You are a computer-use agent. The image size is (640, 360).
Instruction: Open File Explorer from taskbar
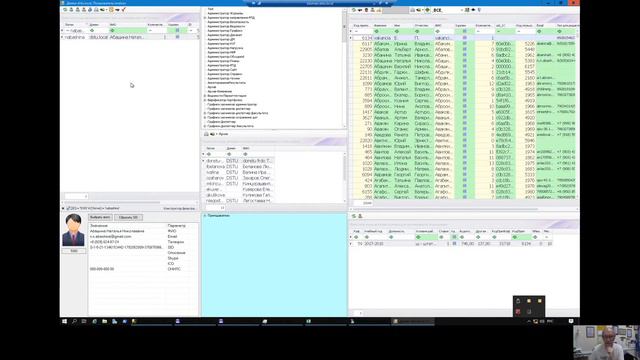104,322
